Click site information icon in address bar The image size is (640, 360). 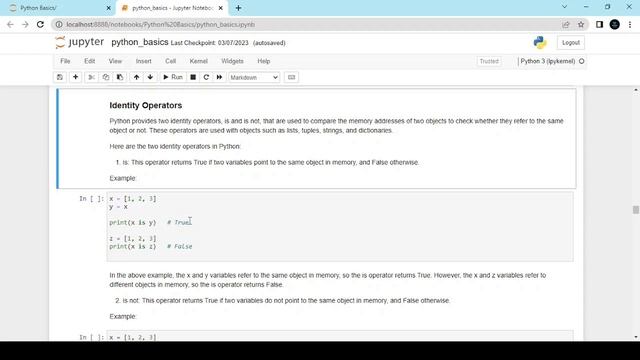(x=59, y=24)
